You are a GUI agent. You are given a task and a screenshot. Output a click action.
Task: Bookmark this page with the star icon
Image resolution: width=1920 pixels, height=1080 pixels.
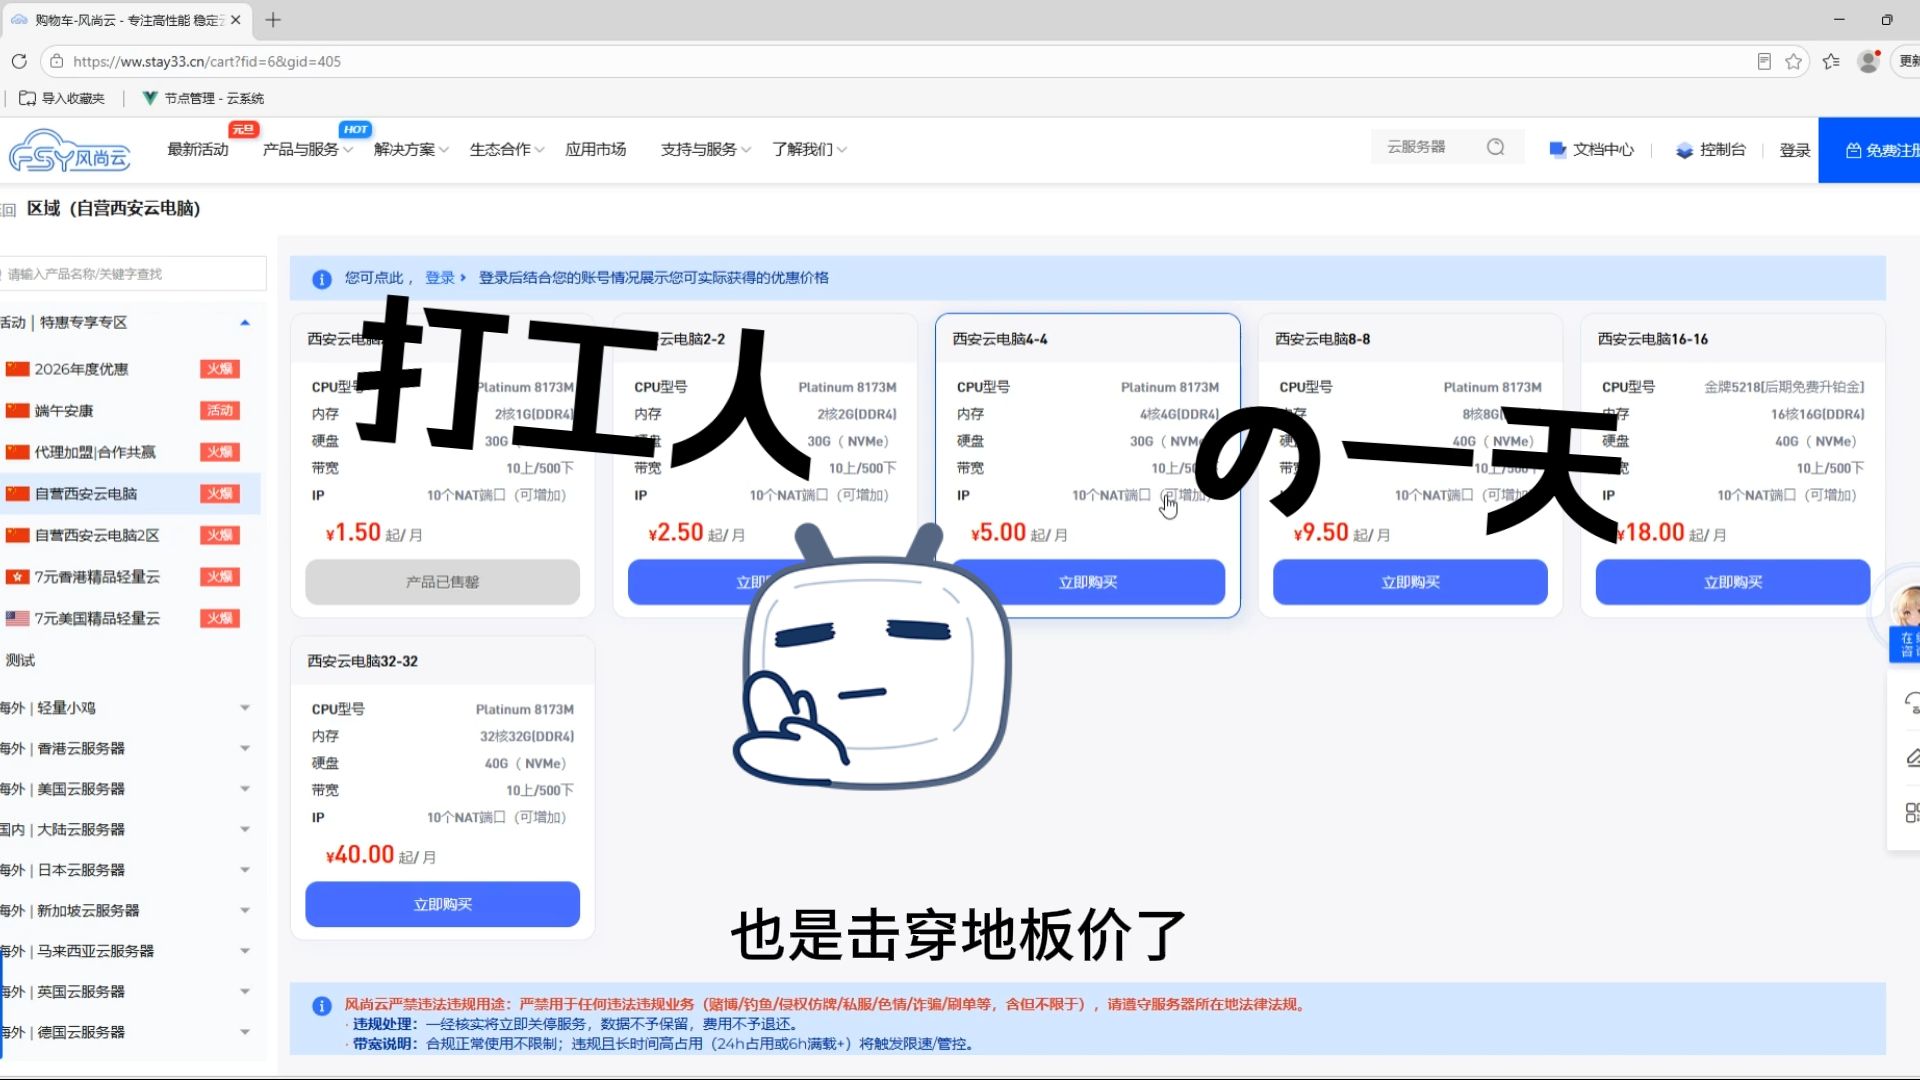1794,61
